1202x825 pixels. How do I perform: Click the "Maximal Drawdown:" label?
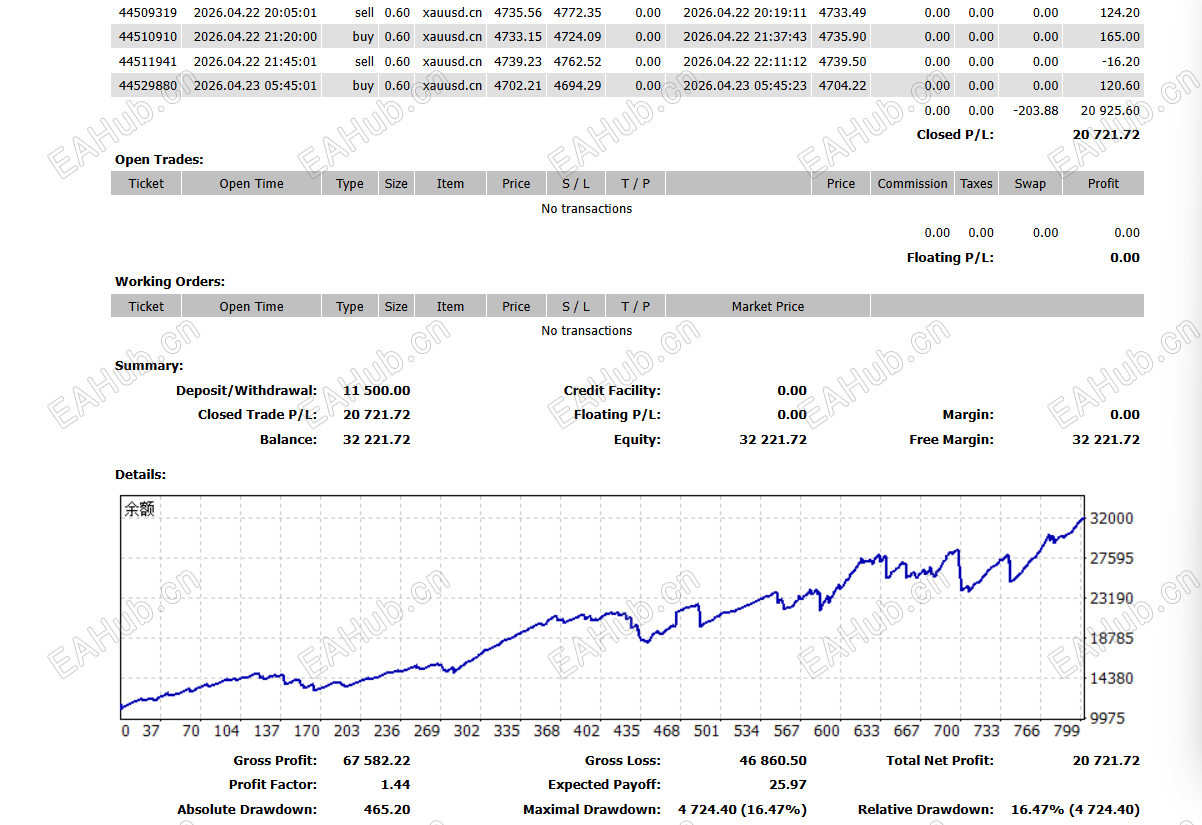coord(592,809)
